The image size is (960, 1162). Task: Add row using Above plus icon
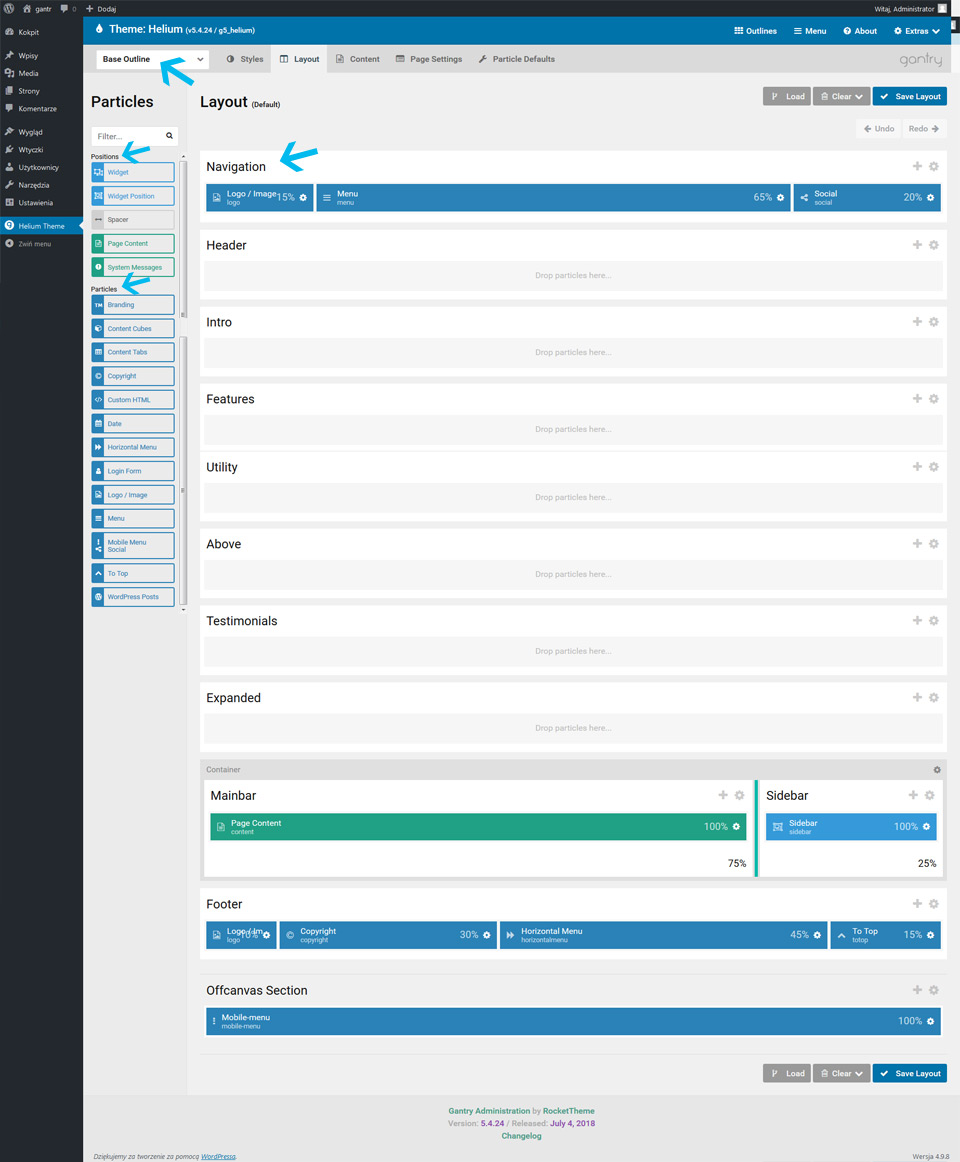917,544
